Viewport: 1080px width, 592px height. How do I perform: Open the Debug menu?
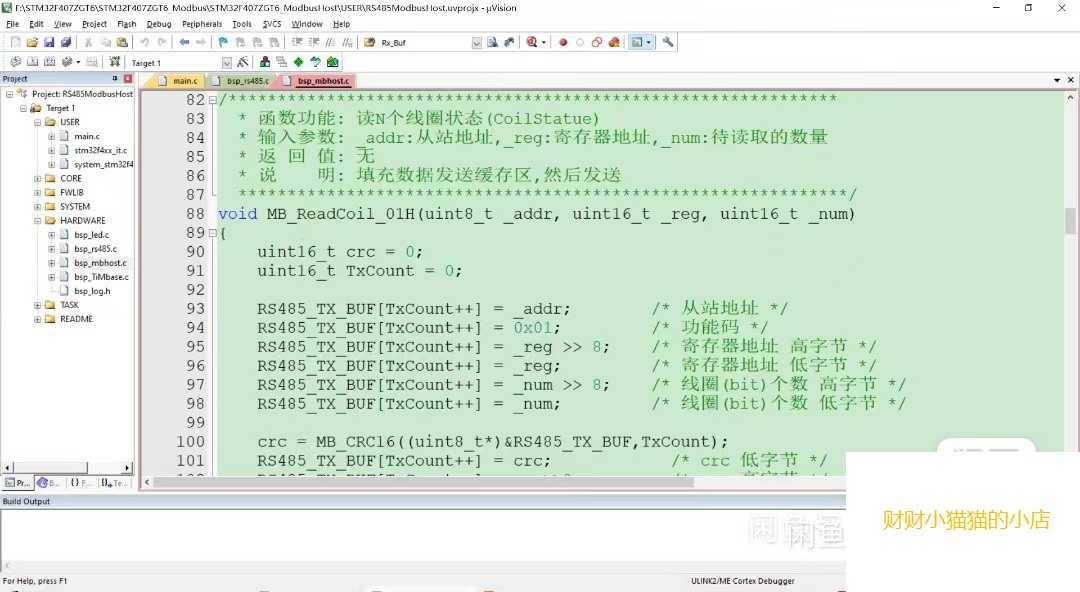click(x=159, y=24)
